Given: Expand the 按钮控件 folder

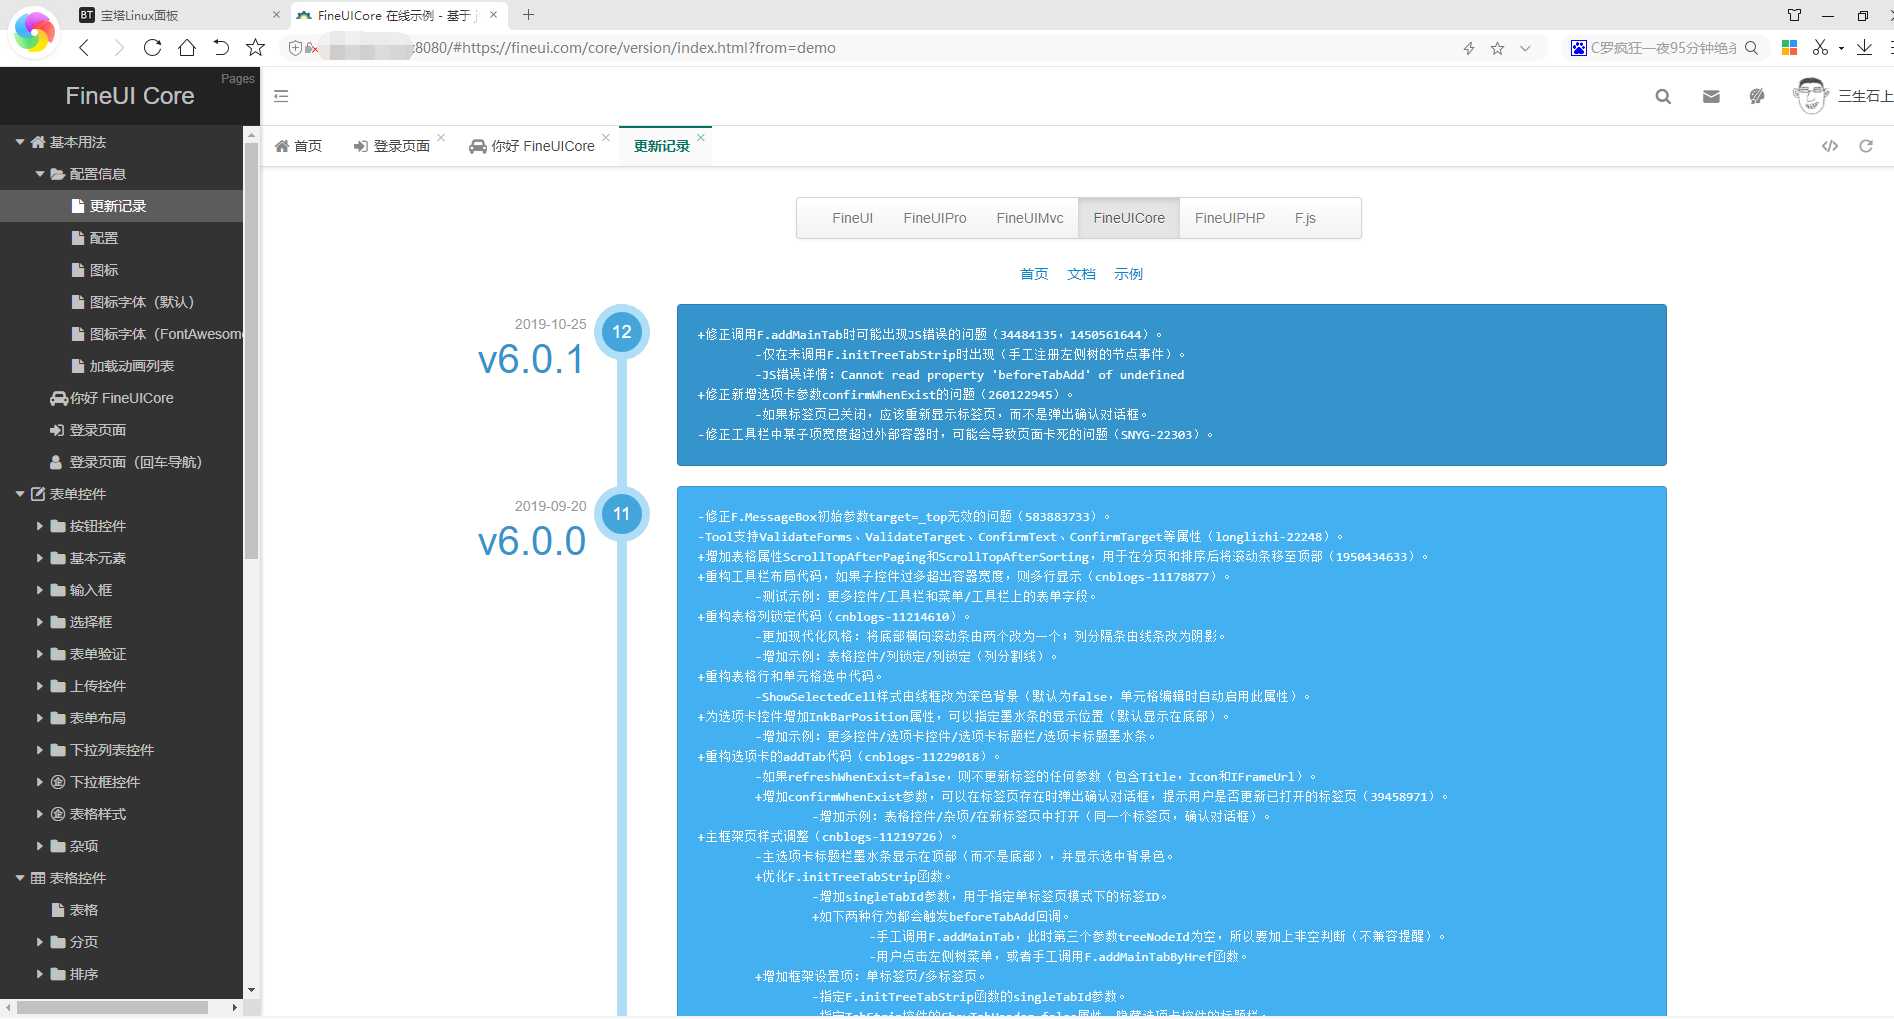Looking at the screenshot, I should 40,526.
